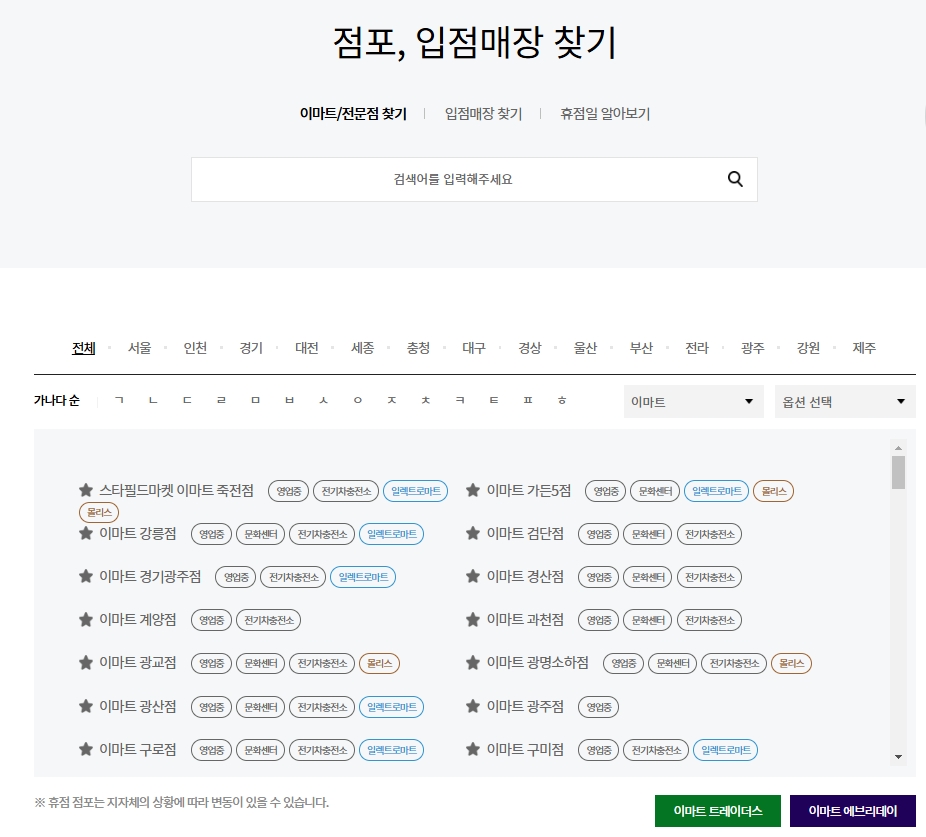This screenshot has height=837, width=926.
Task: Filter stores by consonant ㄱ
Action: [119, 400]
